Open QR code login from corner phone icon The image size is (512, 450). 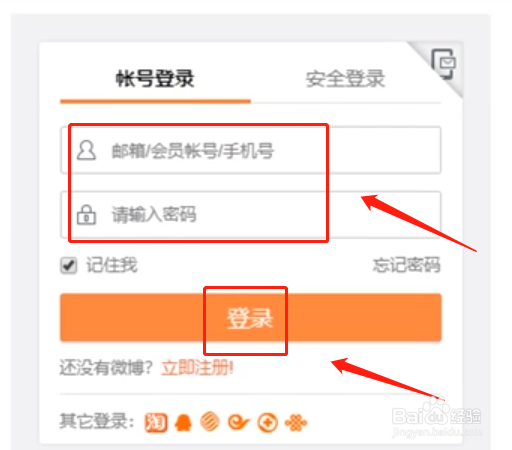(x=444, y=64)
